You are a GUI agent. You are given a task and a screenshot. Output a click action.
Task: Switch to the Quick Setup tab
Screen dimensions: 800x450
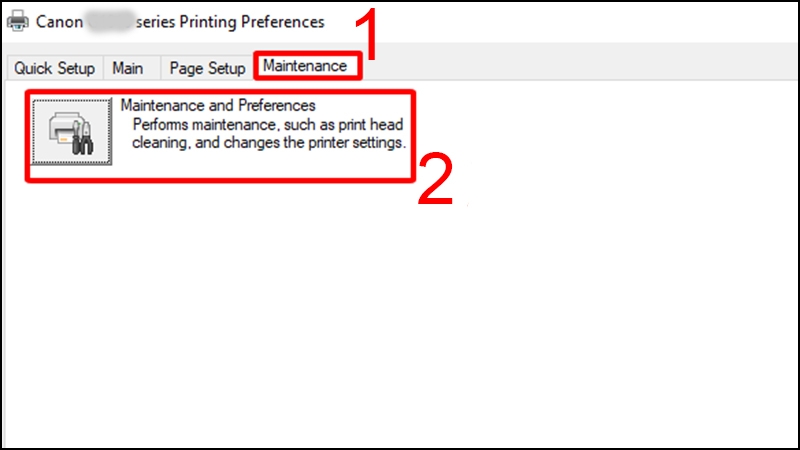54,68
